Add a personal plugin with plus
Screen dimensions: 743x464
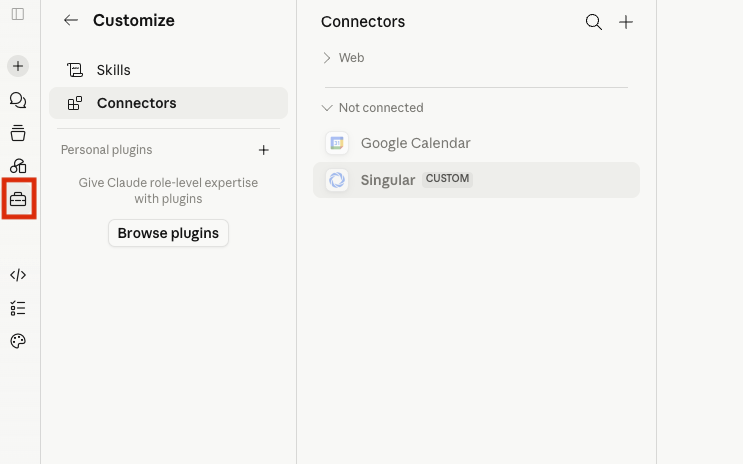(263, 150)
